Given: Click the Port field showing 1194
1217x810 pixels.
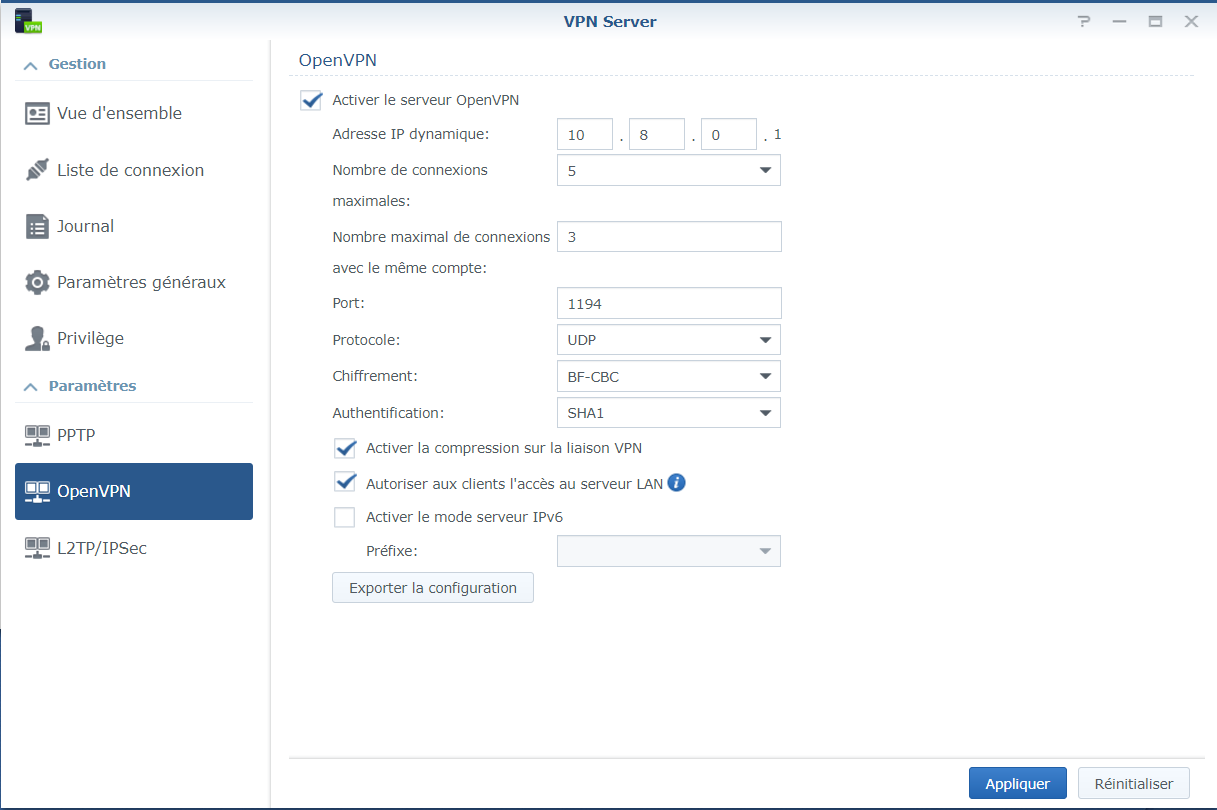Looking at the screenshot, I should (x=668, y=303).
